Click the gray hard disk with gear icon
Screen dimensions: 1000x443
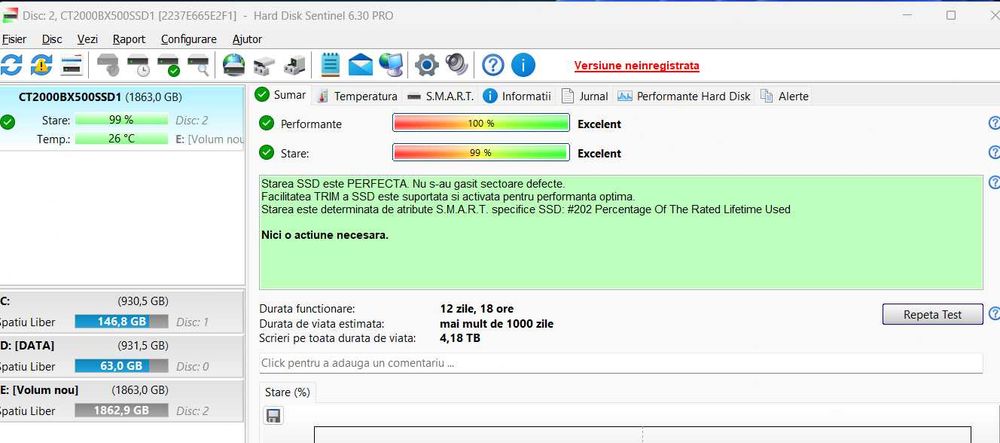tap(108, 64)
